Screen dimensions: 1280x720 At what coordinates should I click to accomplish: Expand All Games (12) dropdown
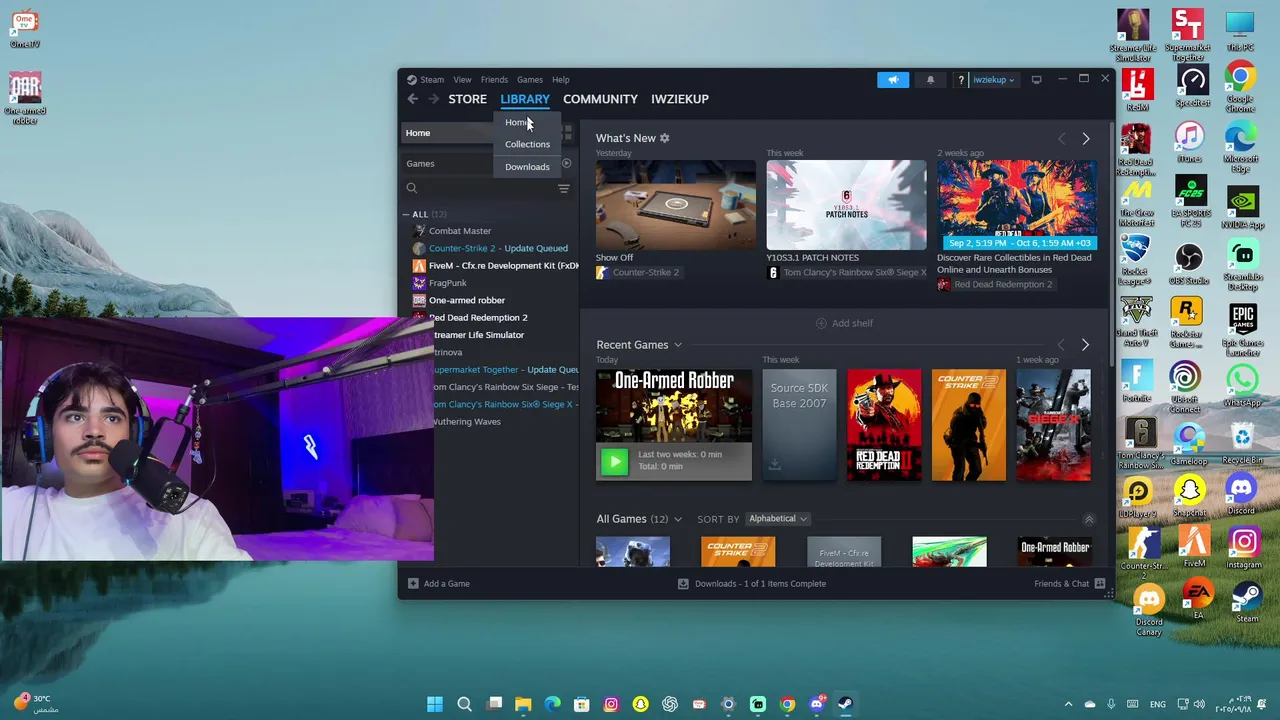point(678,519)
